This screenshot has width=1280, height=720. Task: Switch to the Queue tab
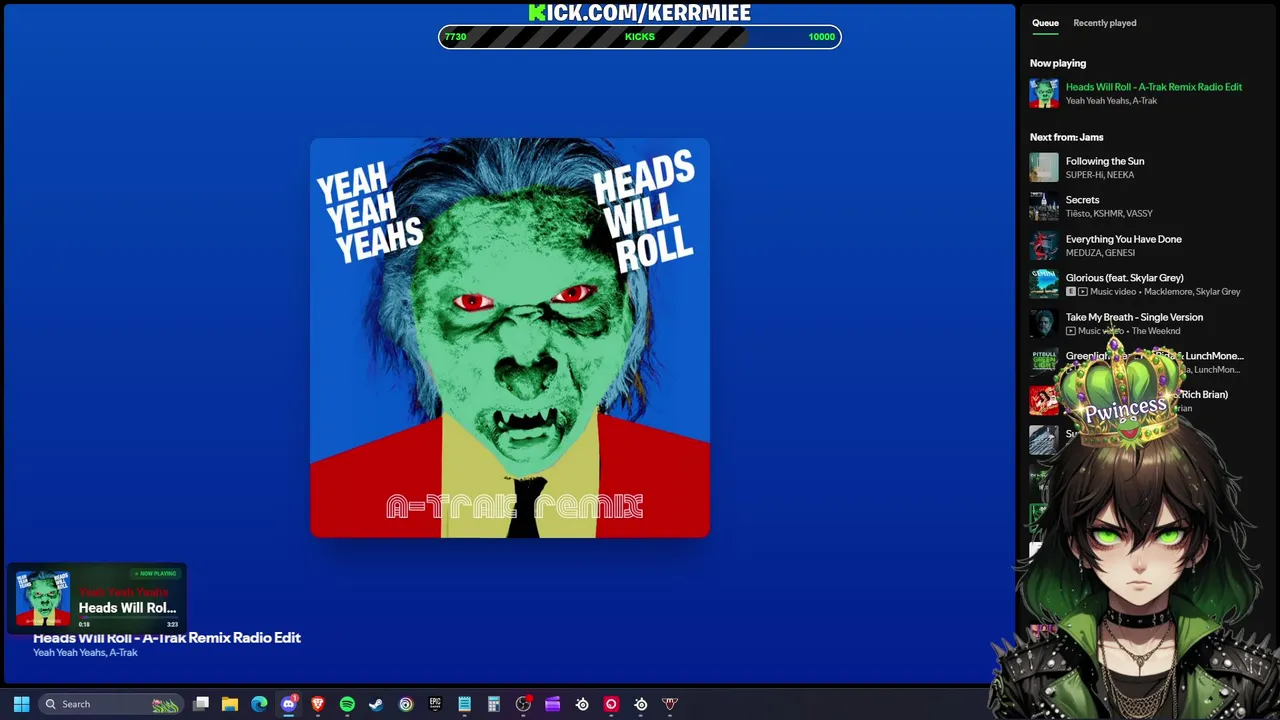tap(1045, 23)
